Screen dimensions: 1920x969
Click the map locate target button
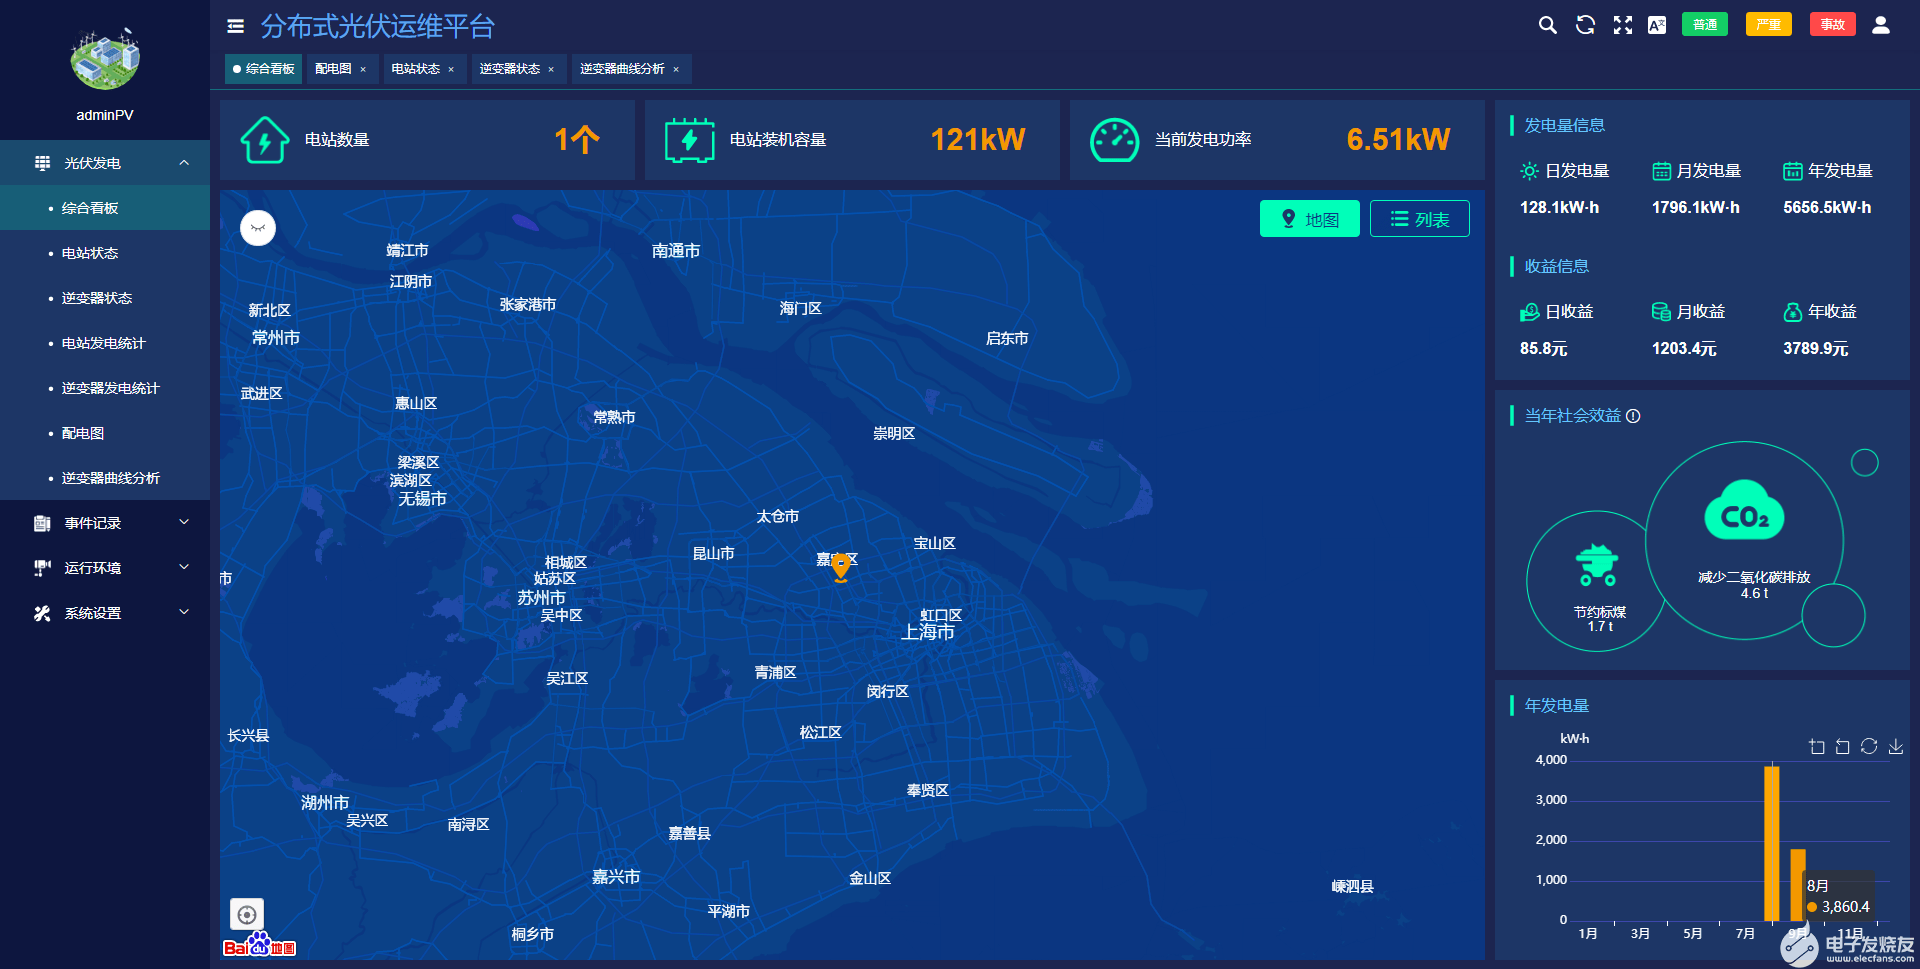click(247, 914)
